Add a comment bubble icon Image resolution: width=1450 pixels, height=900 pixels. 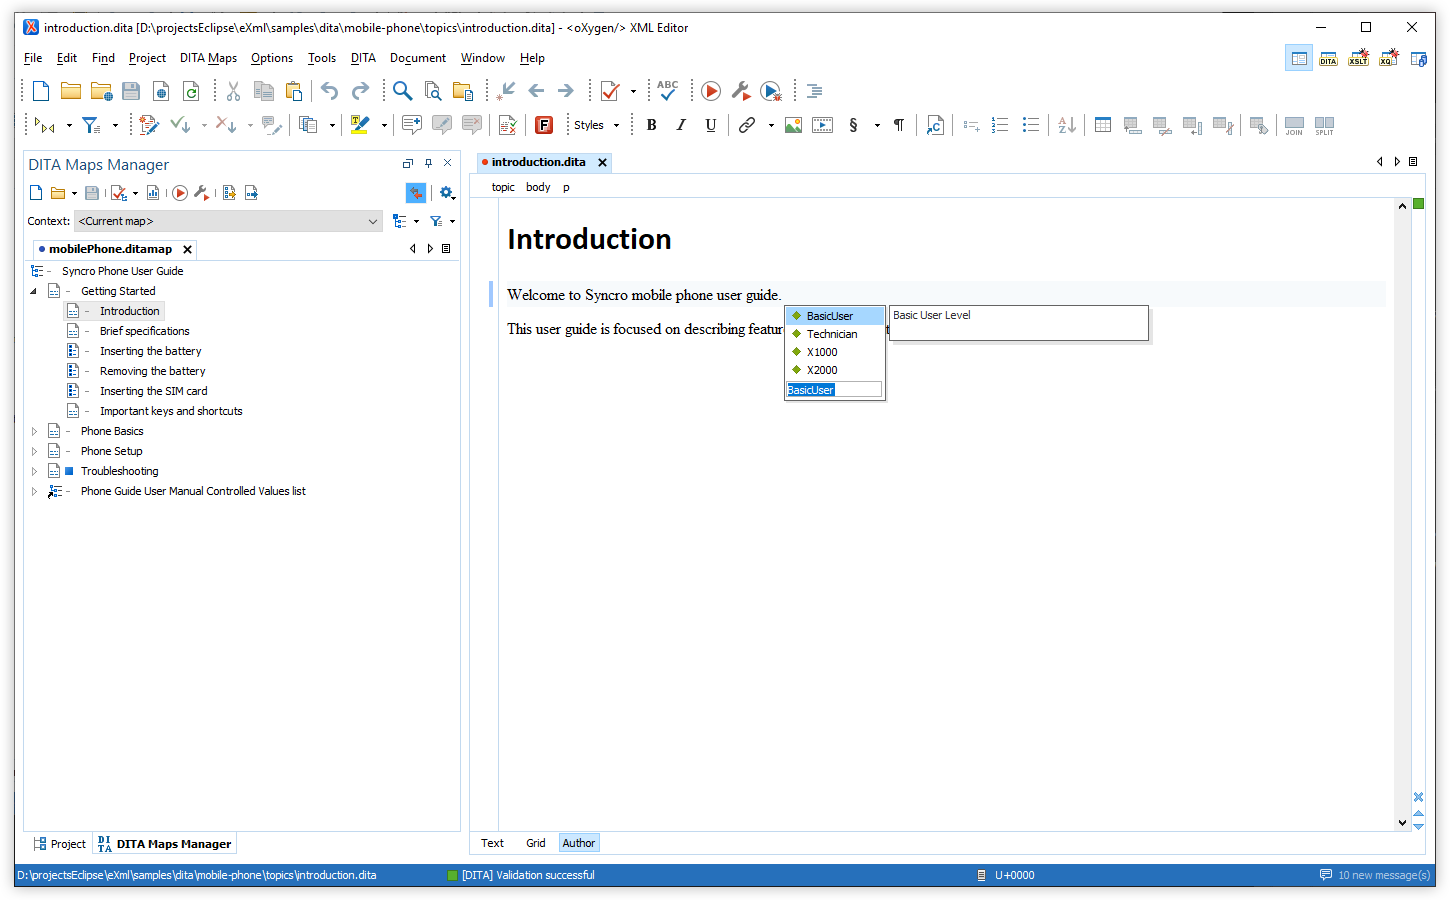click(411, 125)
